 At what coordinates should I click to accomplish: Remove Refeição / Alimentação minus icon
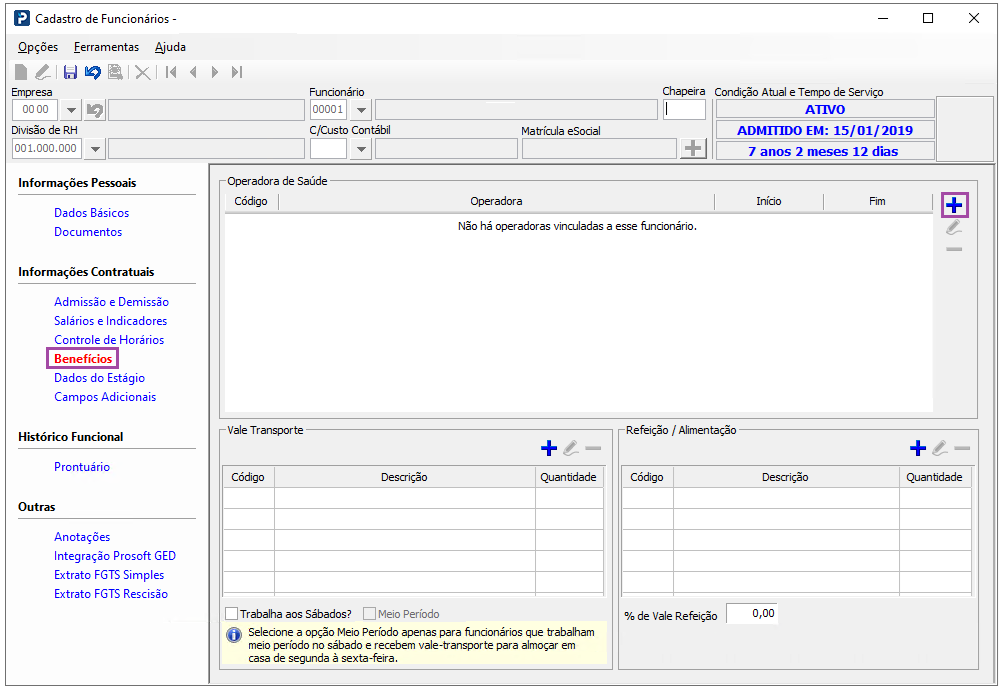962,448
